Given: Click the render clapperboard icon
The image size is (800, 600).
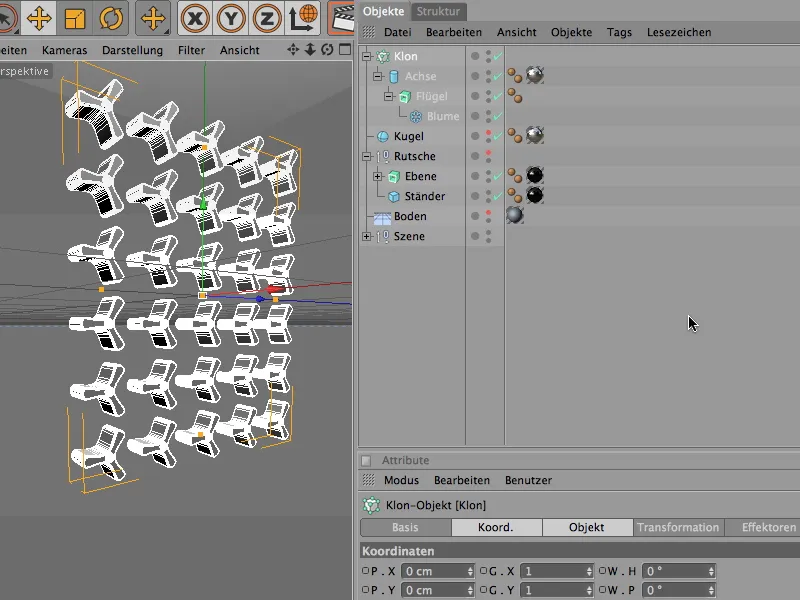Looking at the screenshot, I should tap(342, 17).
